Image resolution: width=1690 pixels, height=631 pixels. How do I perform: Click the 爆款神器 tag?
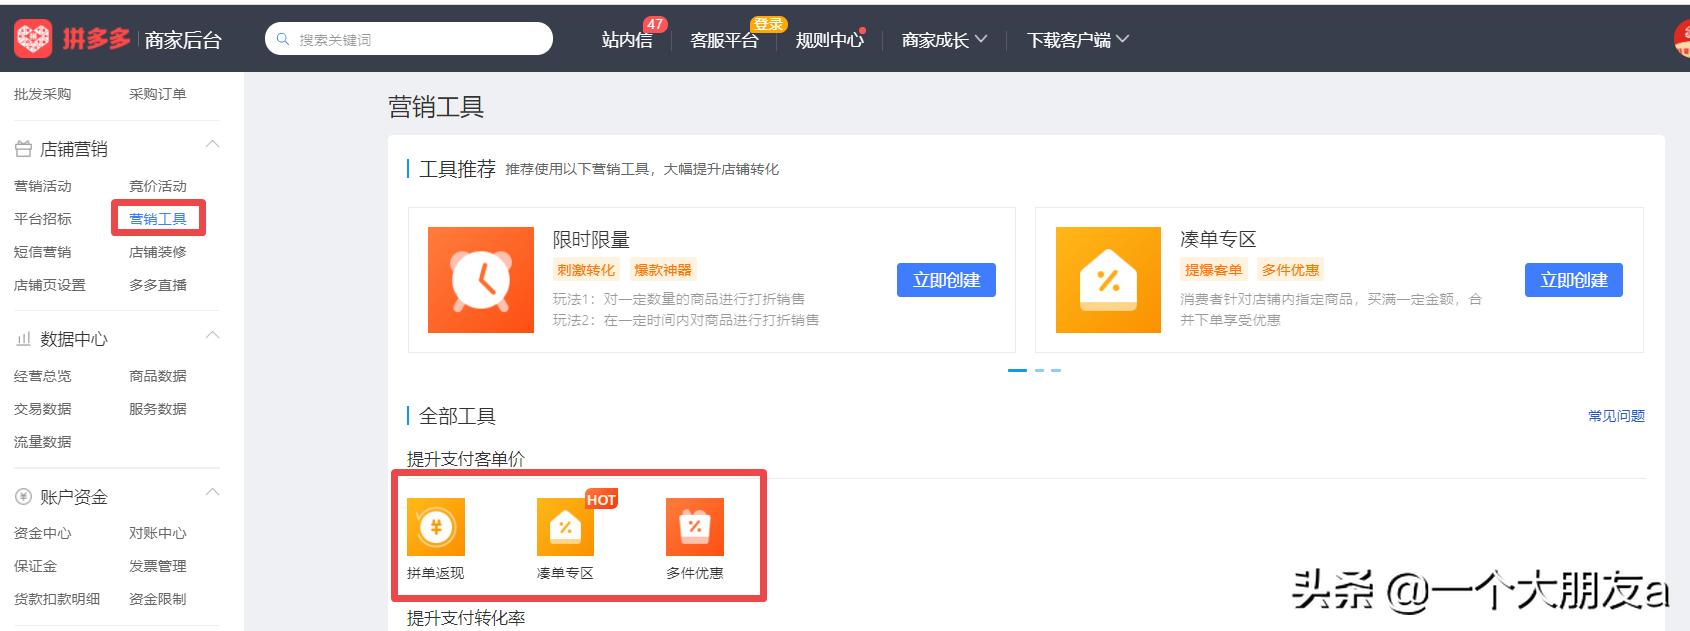[x=663, y=270]
